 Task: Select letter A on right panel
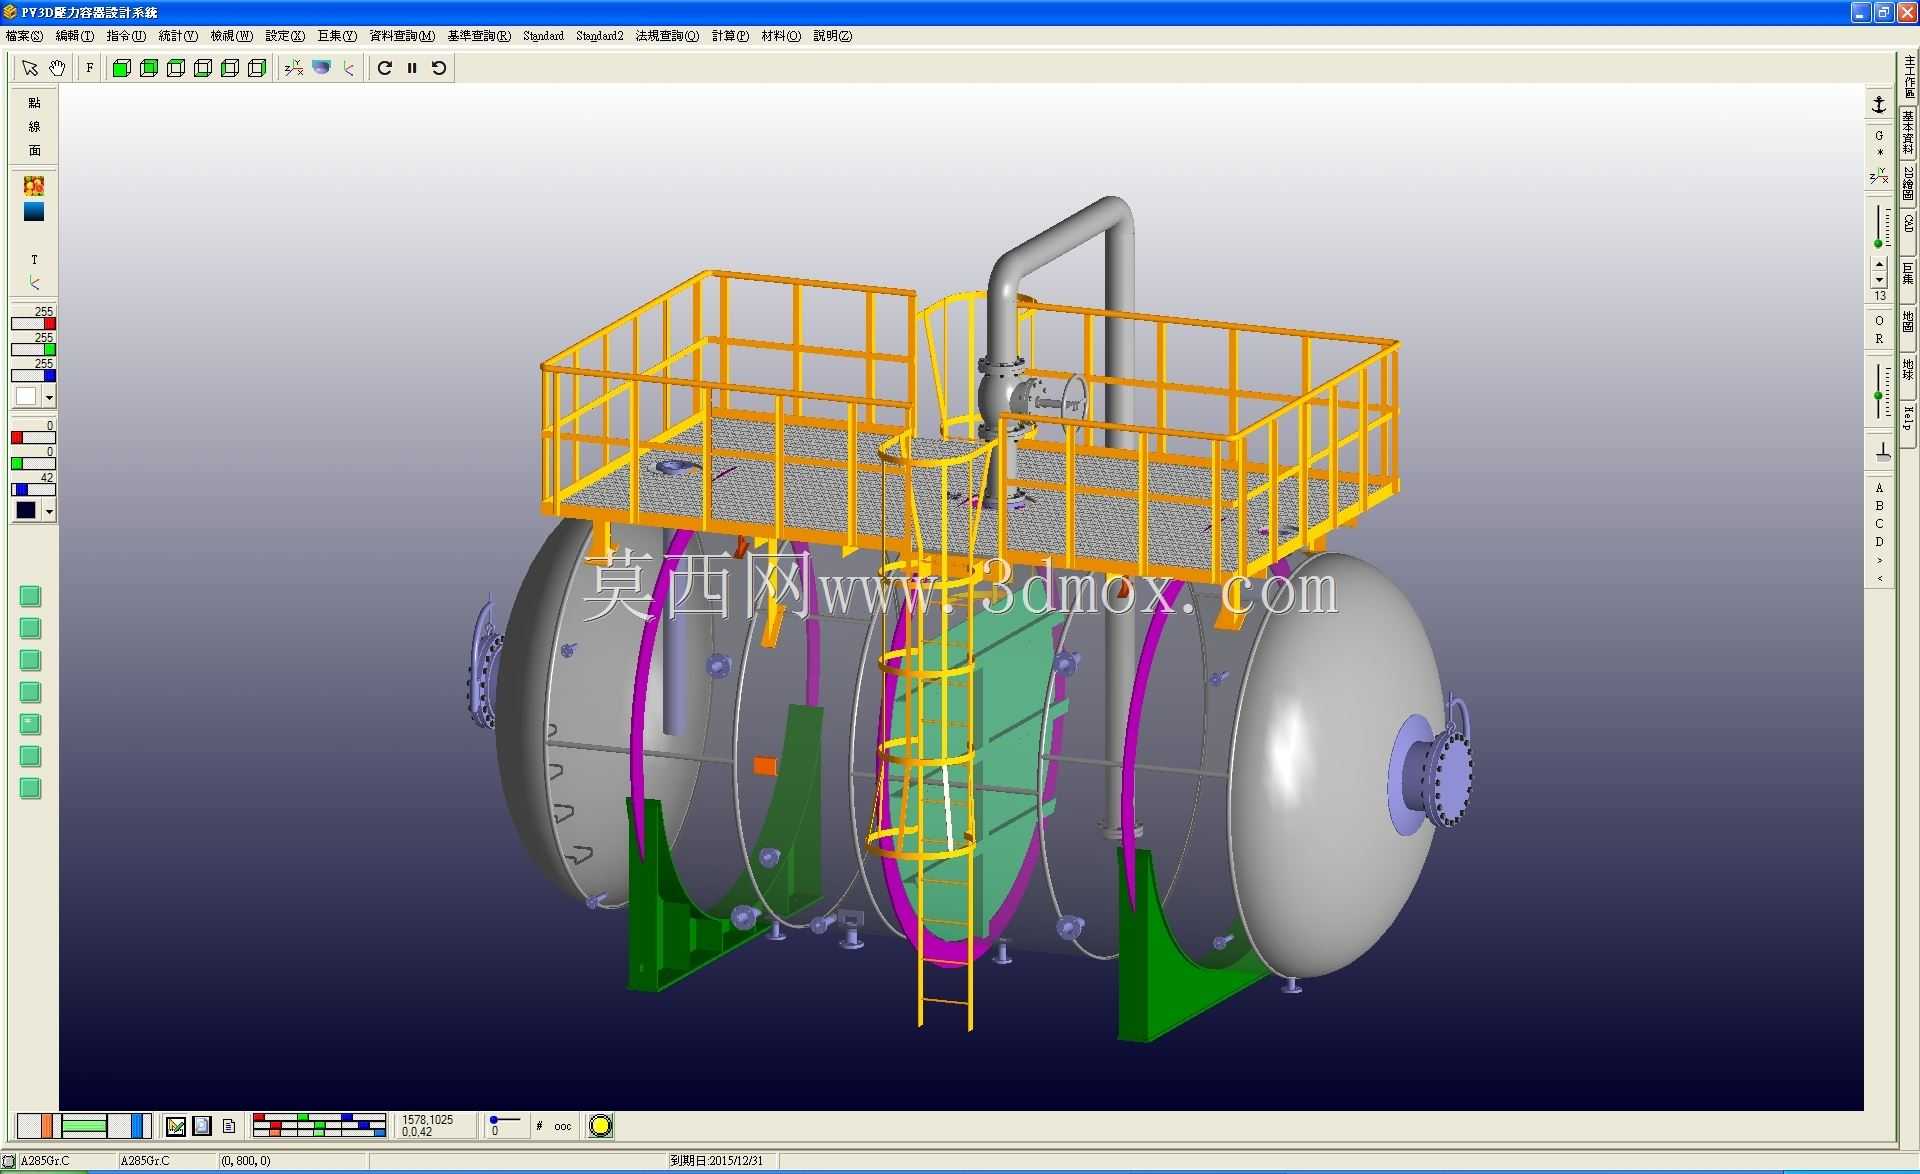click(1879, 488)
